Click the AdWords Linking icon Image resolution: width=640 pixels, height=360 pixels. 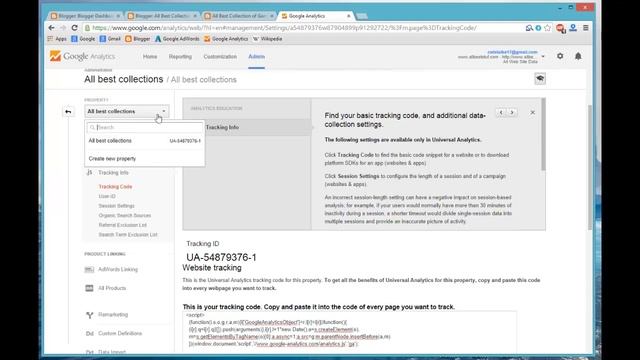coord(89,269)
